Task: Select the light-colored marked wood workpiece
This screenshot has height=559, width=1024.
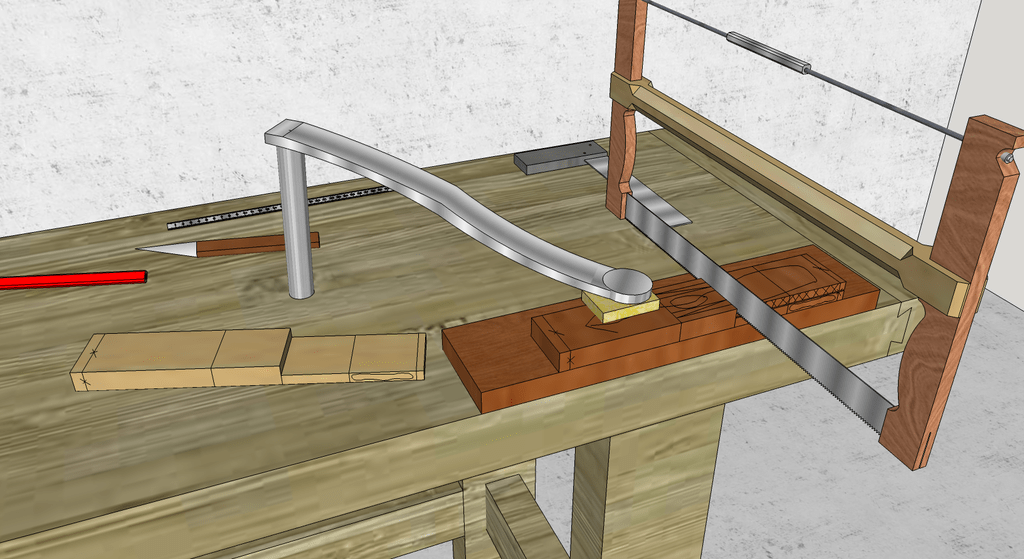Action: pos(248,359)
